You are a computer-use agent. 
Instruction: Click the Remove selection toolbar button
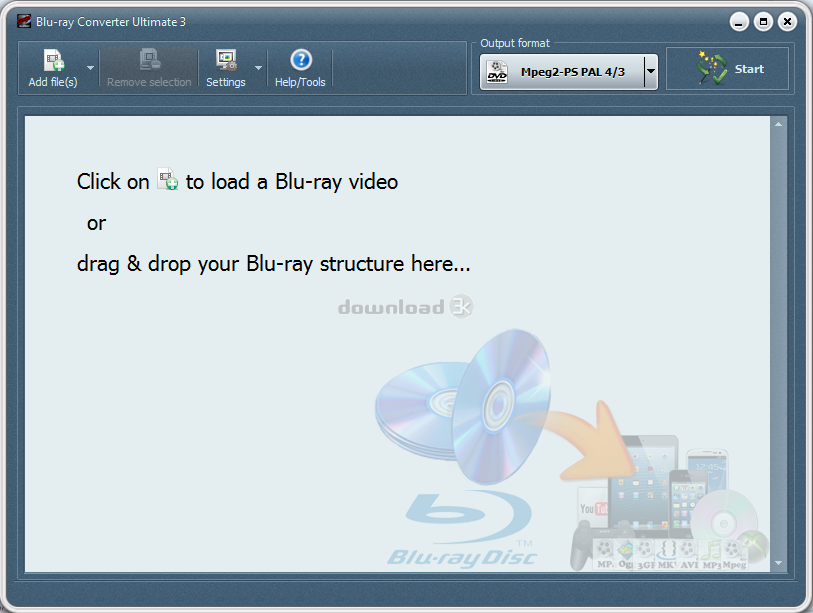149,68
